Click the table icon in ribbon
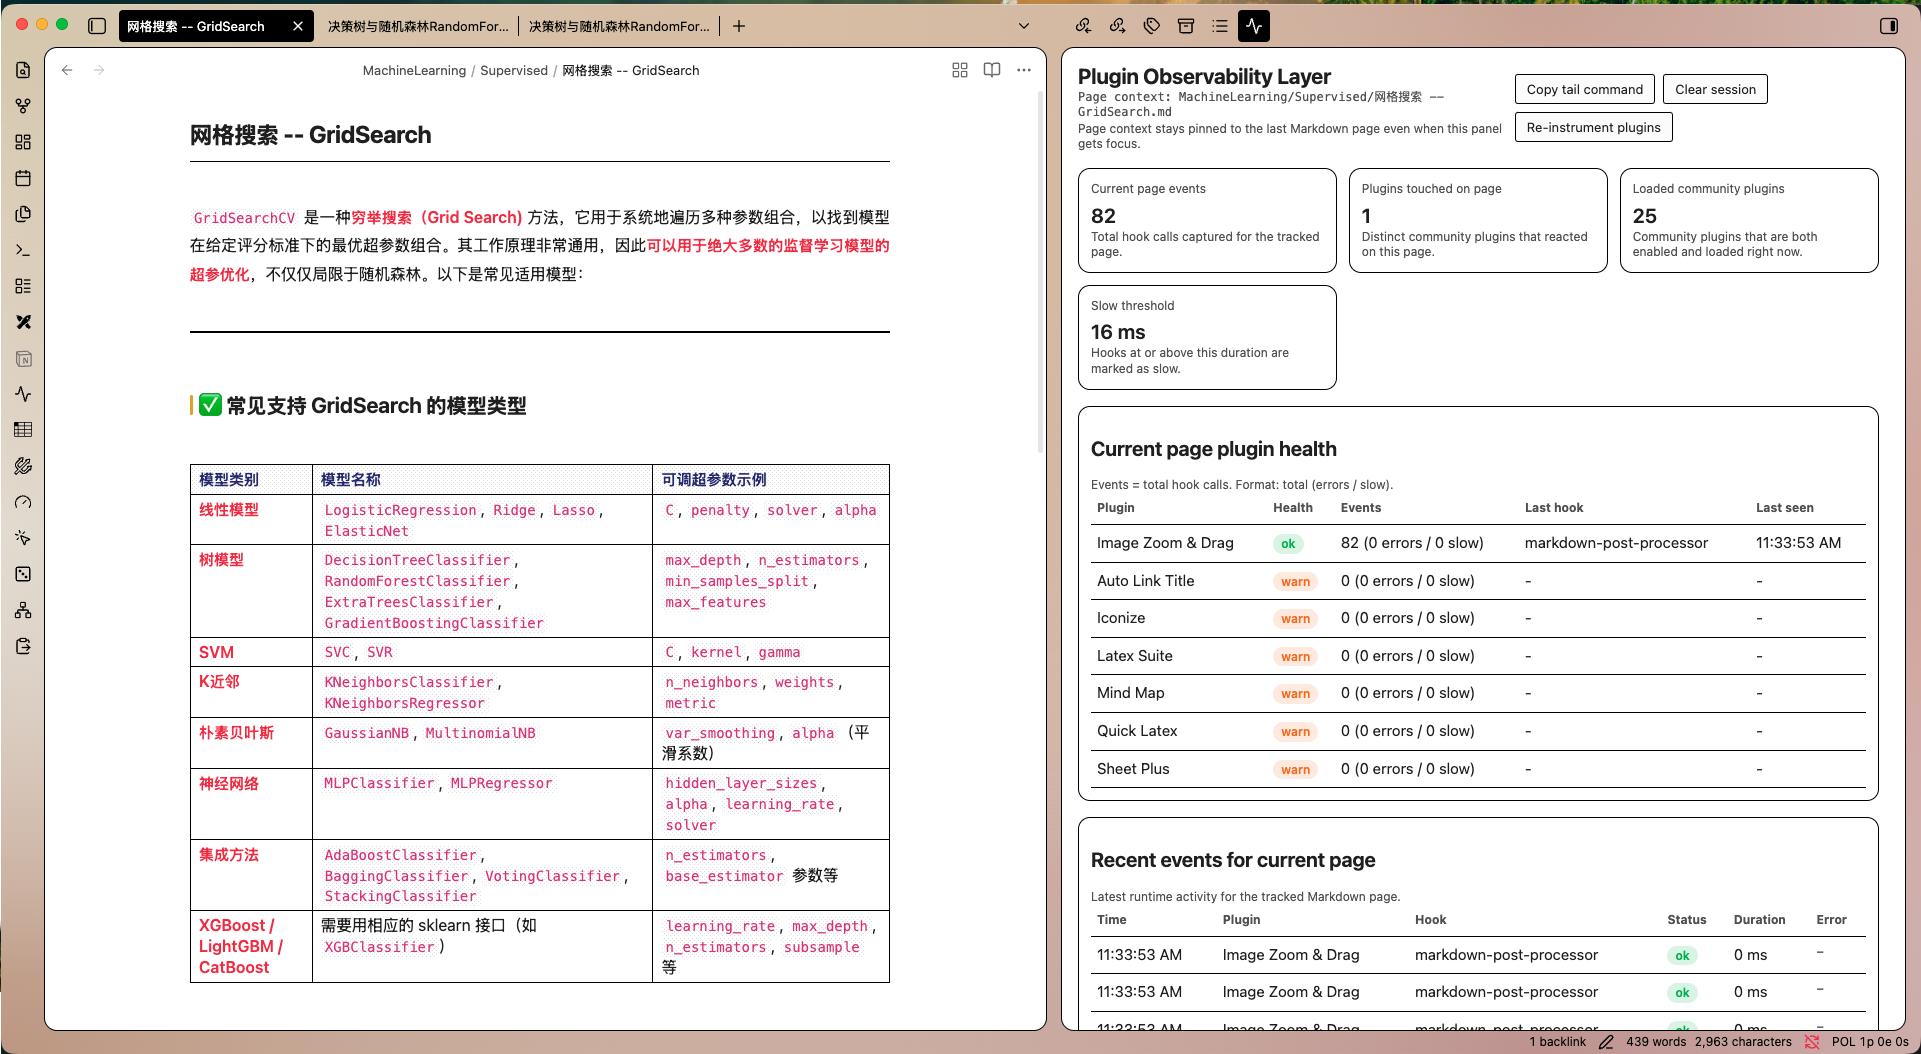Screen dimensions: 1921x1054 [23, 430]
